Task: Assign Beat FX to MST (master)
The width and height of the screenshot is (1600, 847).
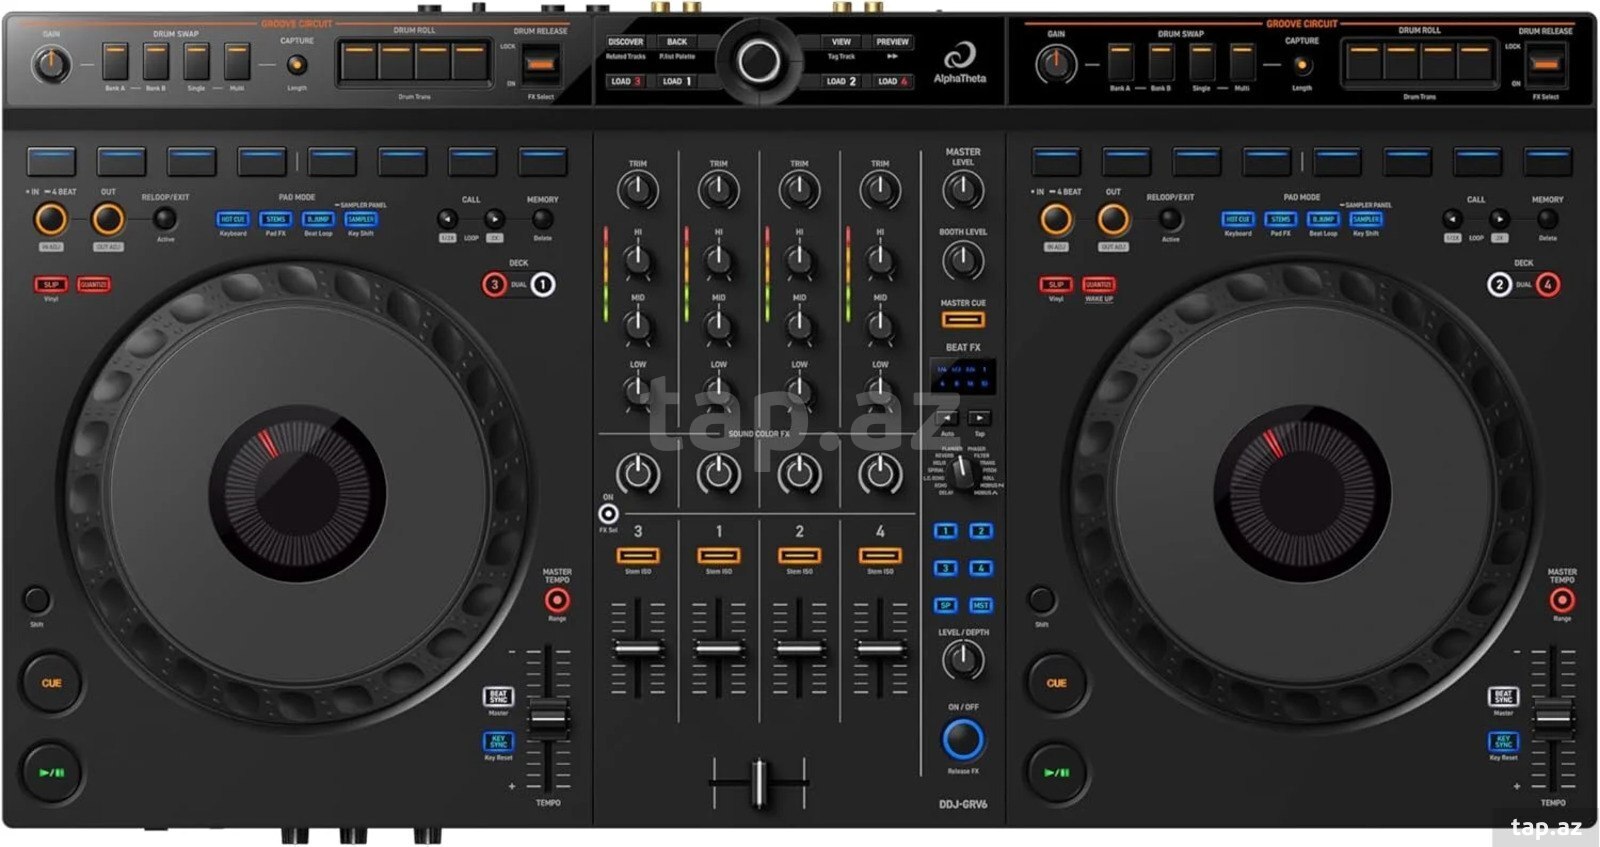Action: (981, 605)
